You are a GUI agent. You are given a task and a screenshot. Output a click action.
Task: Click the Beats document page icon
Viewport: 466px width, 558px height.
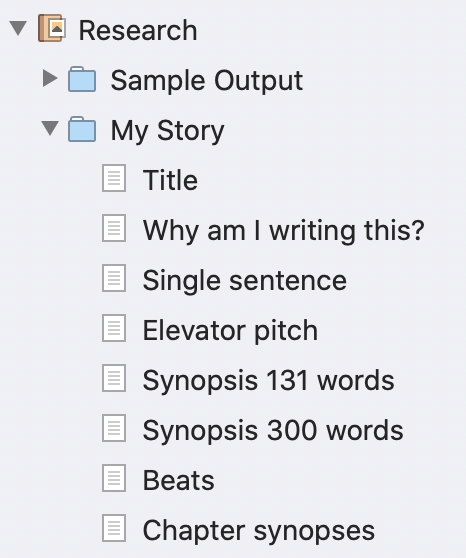click(x=114, y=478)
